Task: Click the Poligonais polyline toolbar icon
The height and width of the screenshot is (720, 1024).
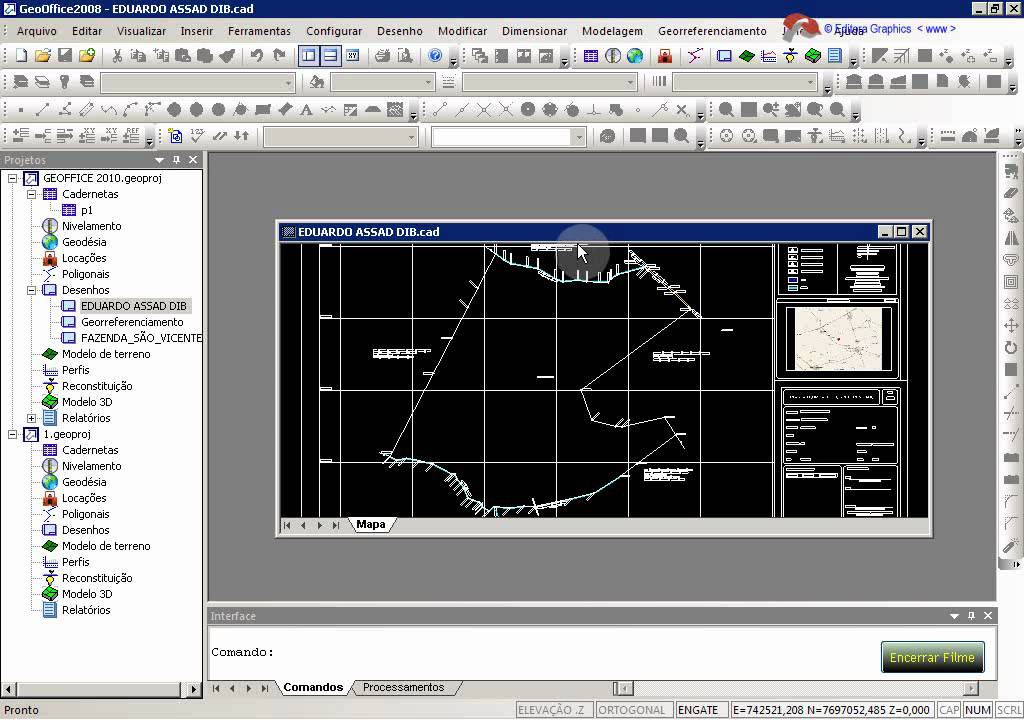Action: pyautogui.click(x=696, y=56)
